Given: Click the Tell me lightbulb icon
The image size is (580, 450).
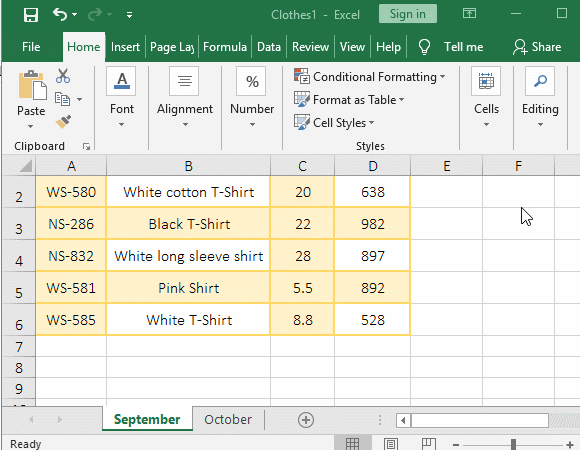Looking at the screenshot, I should [x=424, y=47].
